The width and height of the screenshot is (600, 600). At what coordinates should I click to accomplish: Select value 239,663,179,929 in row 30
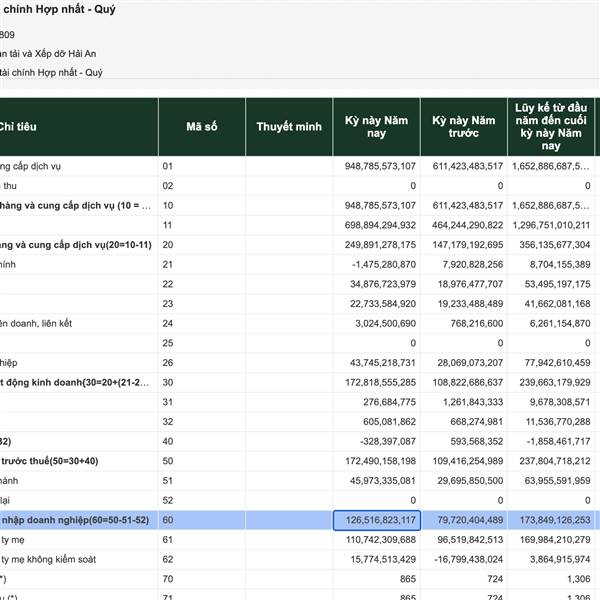click(x=555, y=382)
